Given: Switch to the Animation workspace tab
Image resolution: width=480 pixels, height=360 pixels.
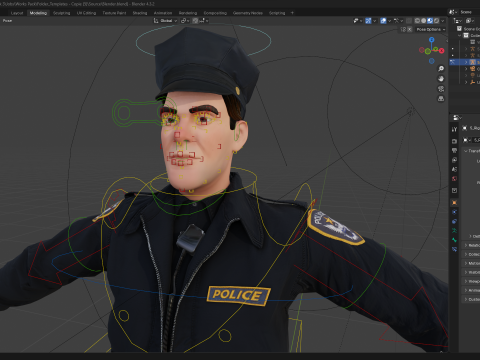Looking at the screenshot, I should click(163, 13).
